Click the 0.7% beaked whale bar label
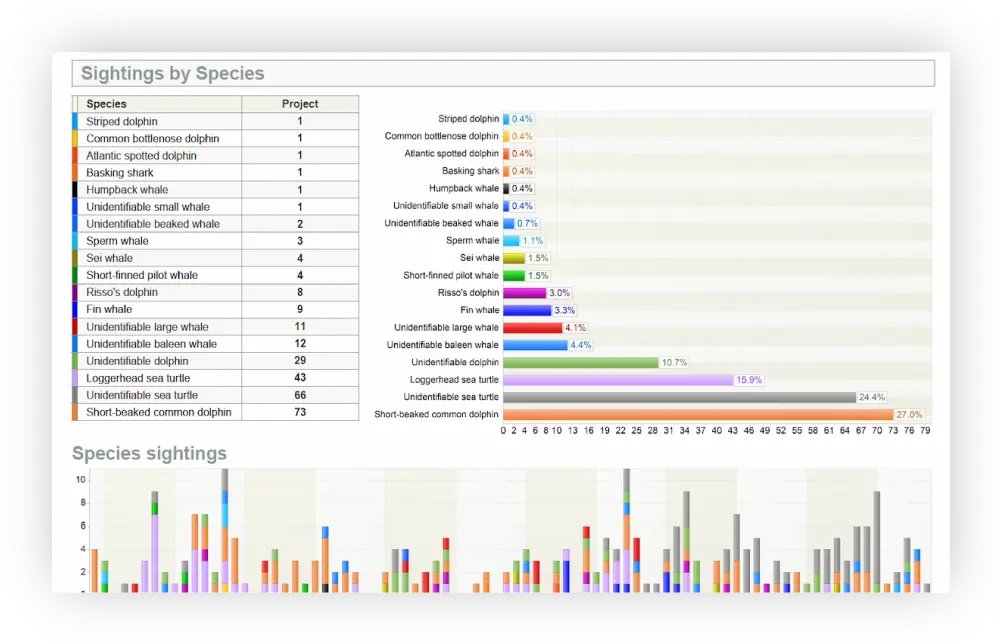1000x644 pixels. click(x=527, y=224)
